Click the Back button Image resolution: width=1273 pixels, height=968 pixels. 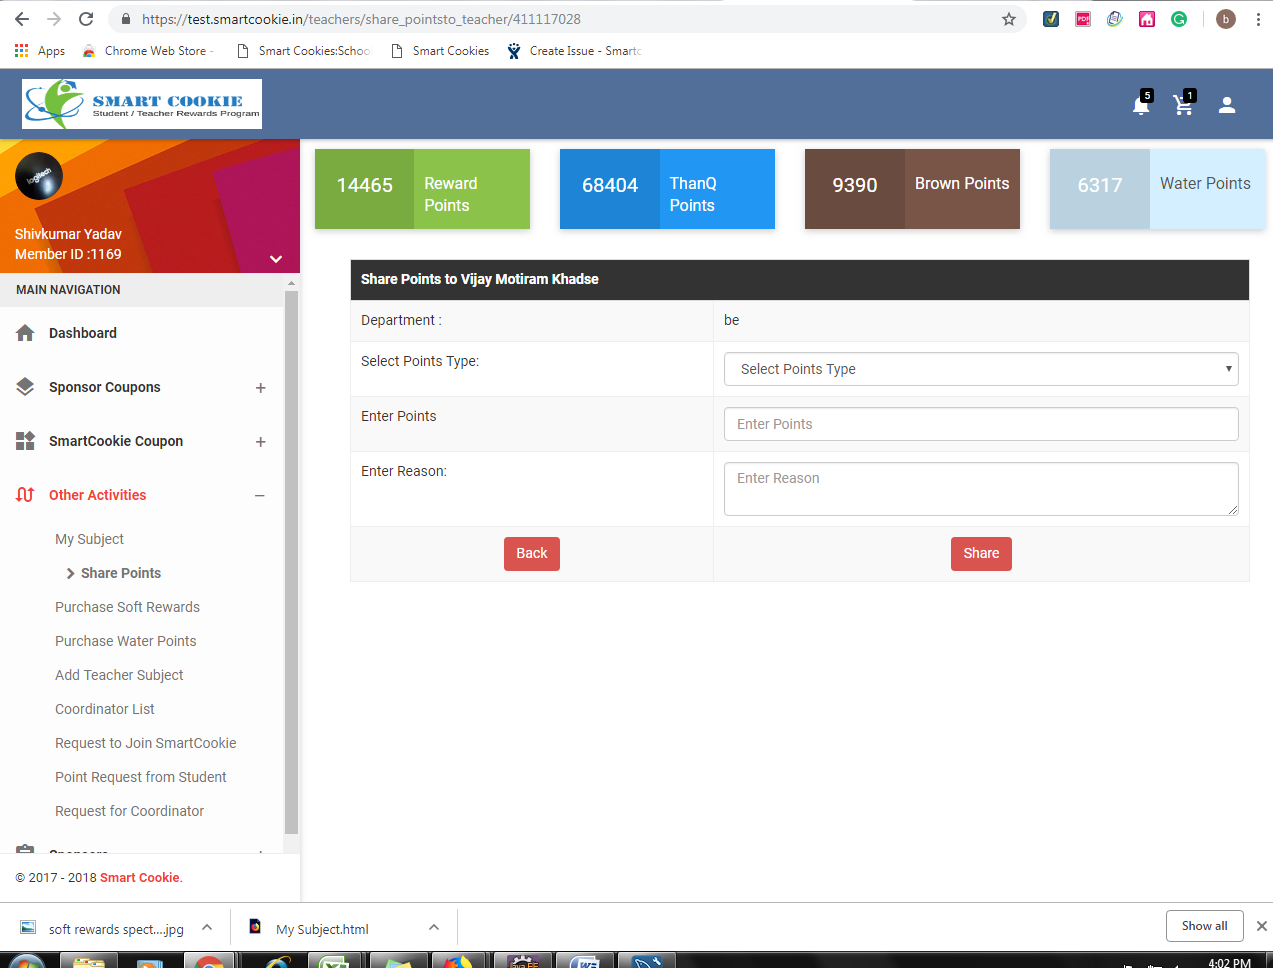(531, 553)
